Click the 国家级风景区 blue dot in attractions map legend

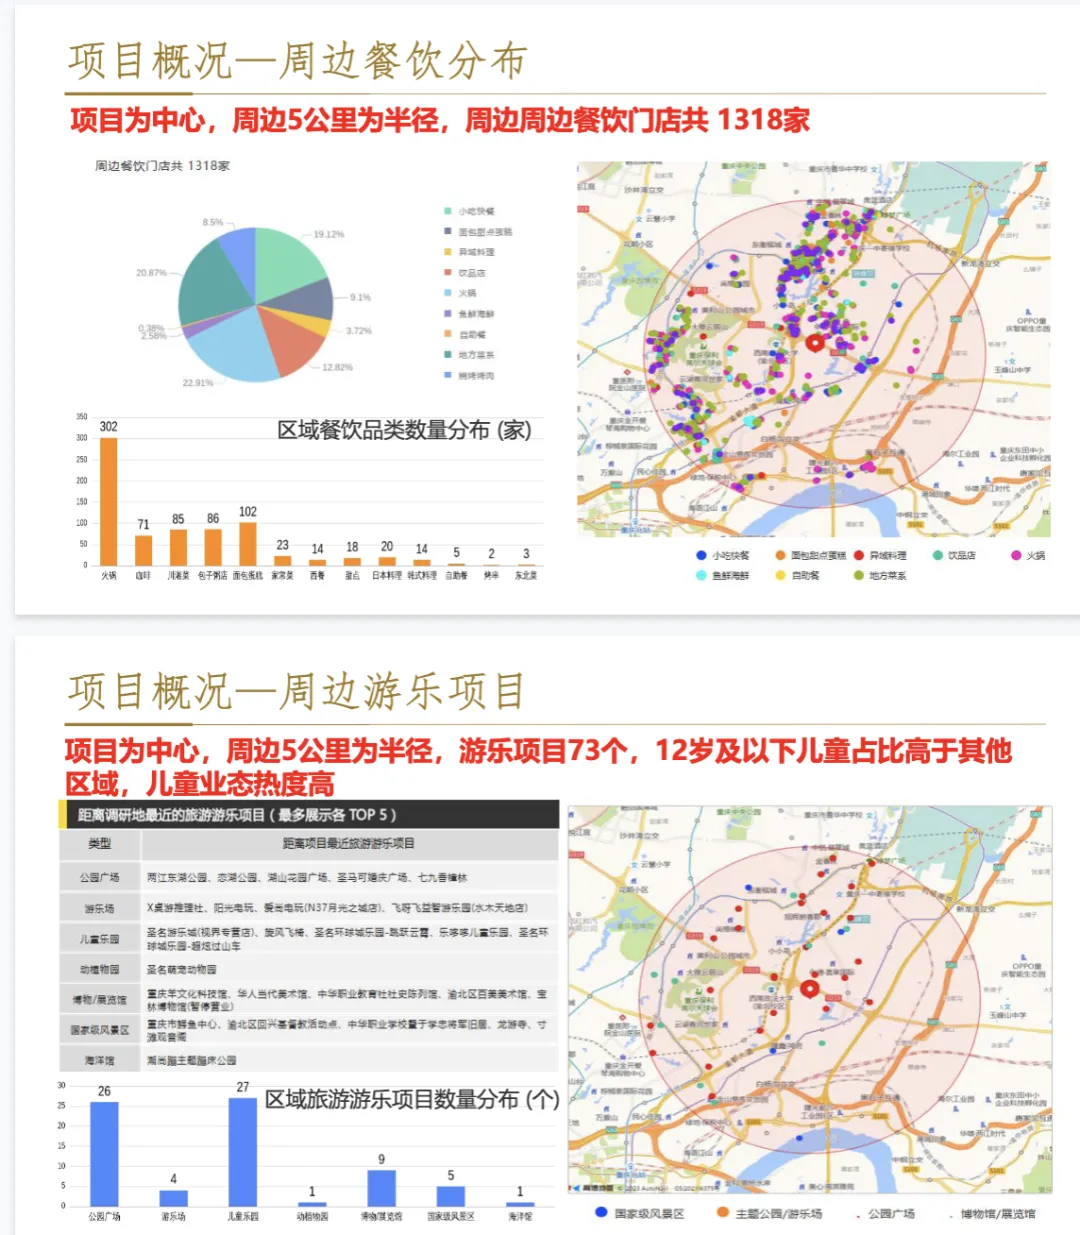601,1212
